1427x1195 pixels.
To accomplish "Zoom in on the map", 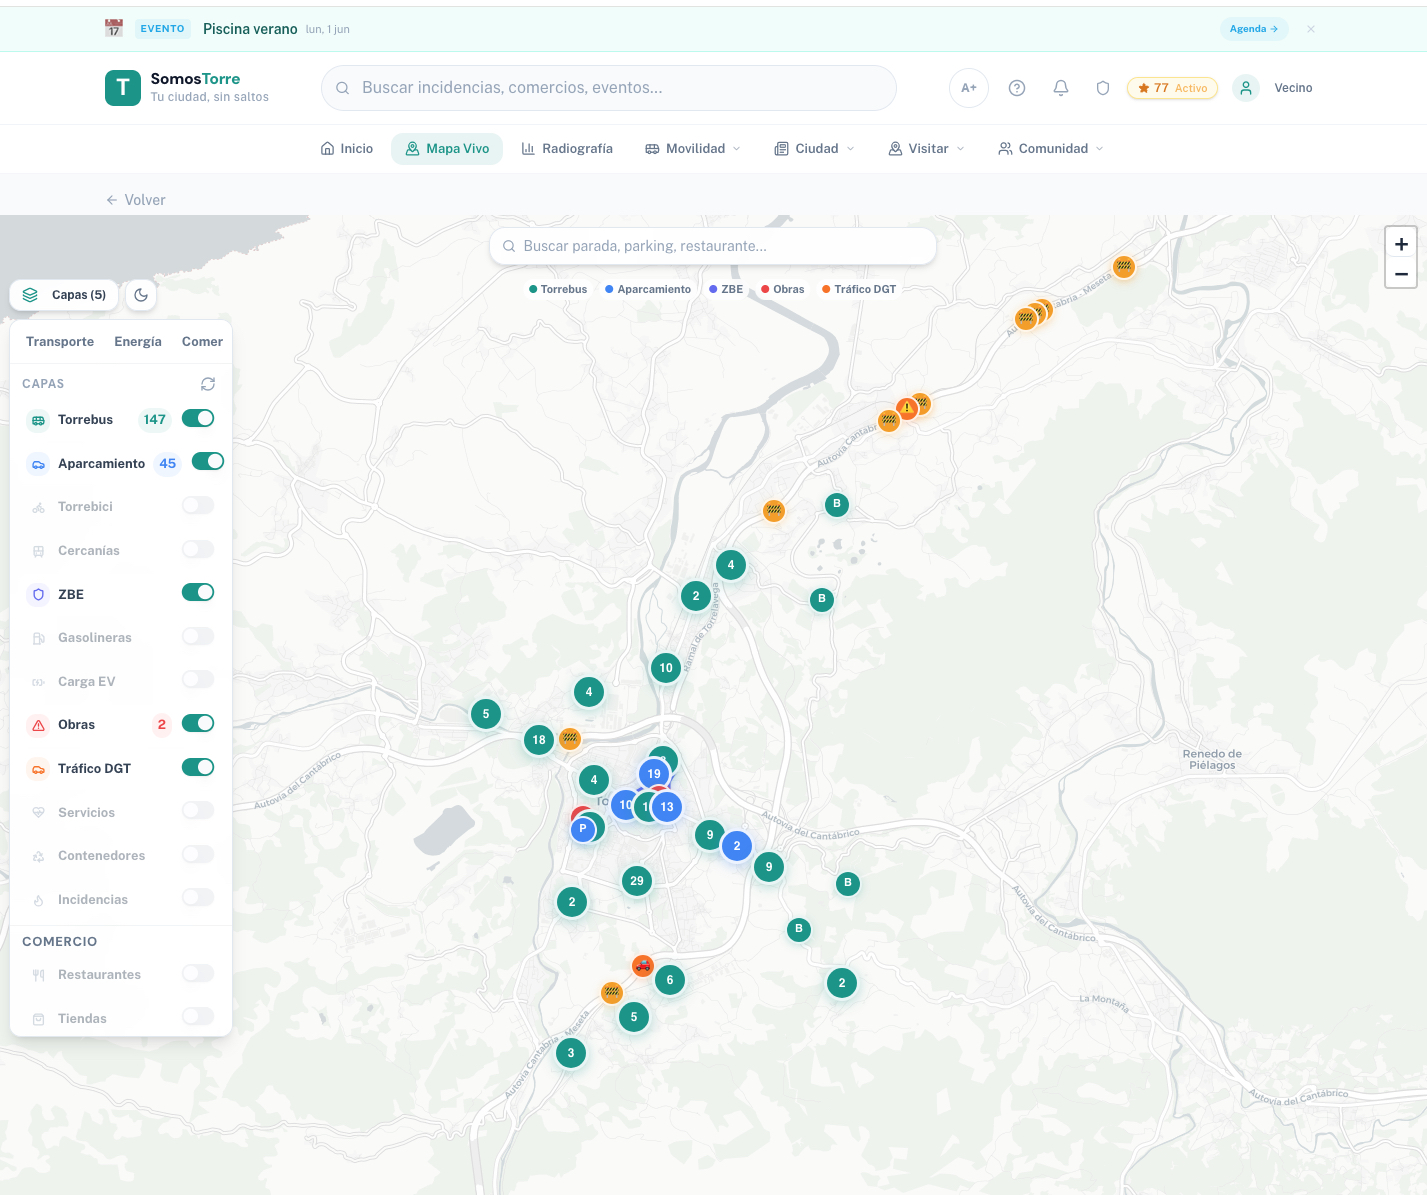I will [x=1401, y=244].
